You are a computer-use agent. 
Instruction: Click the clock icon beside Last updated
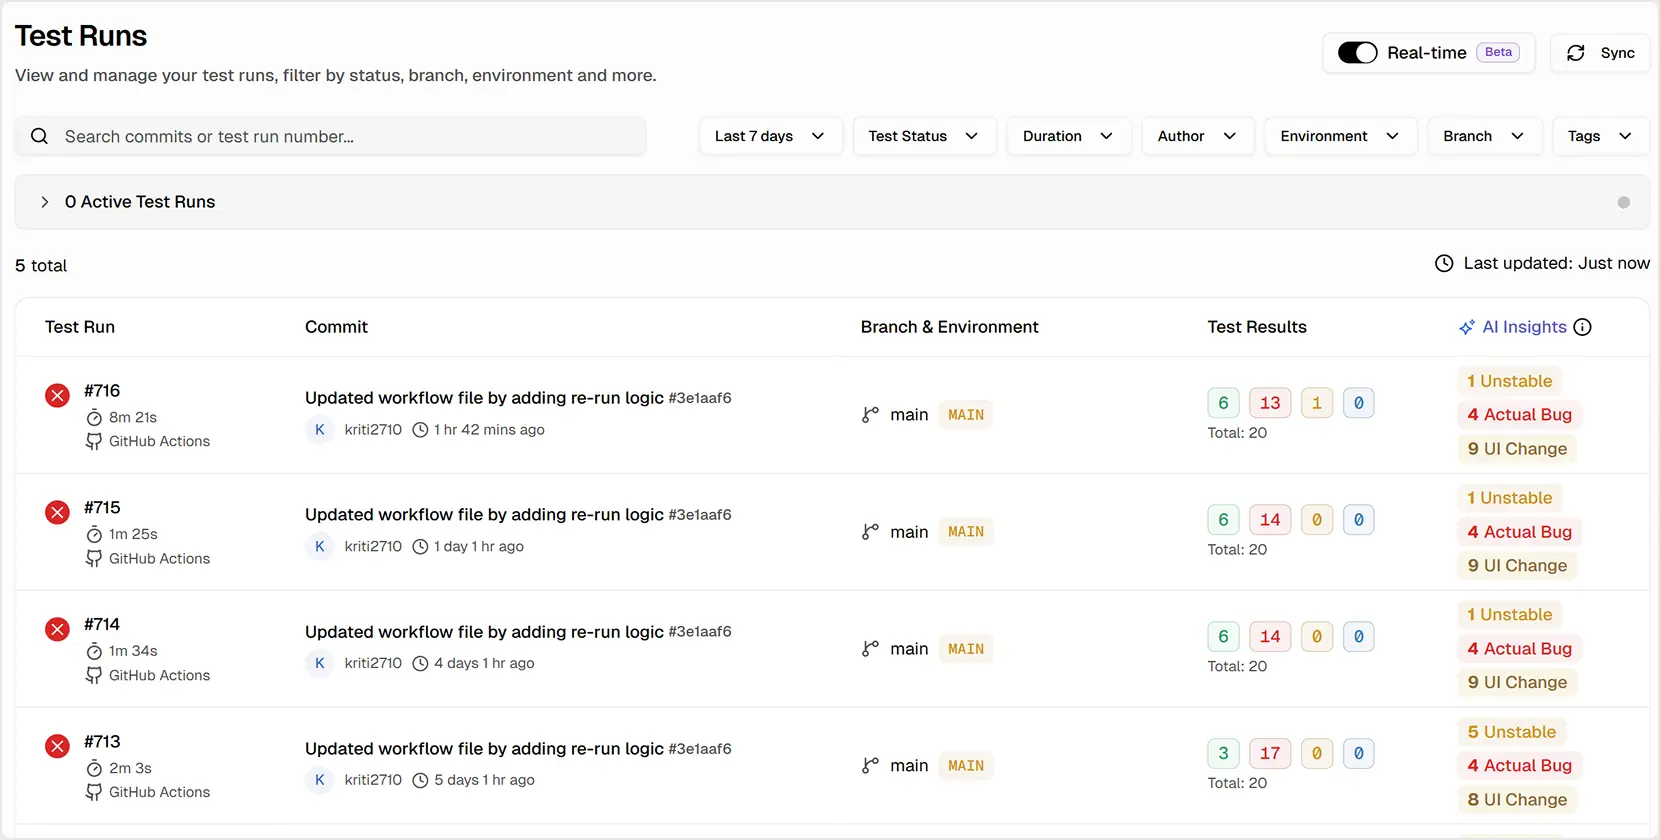pos(1444,263)
